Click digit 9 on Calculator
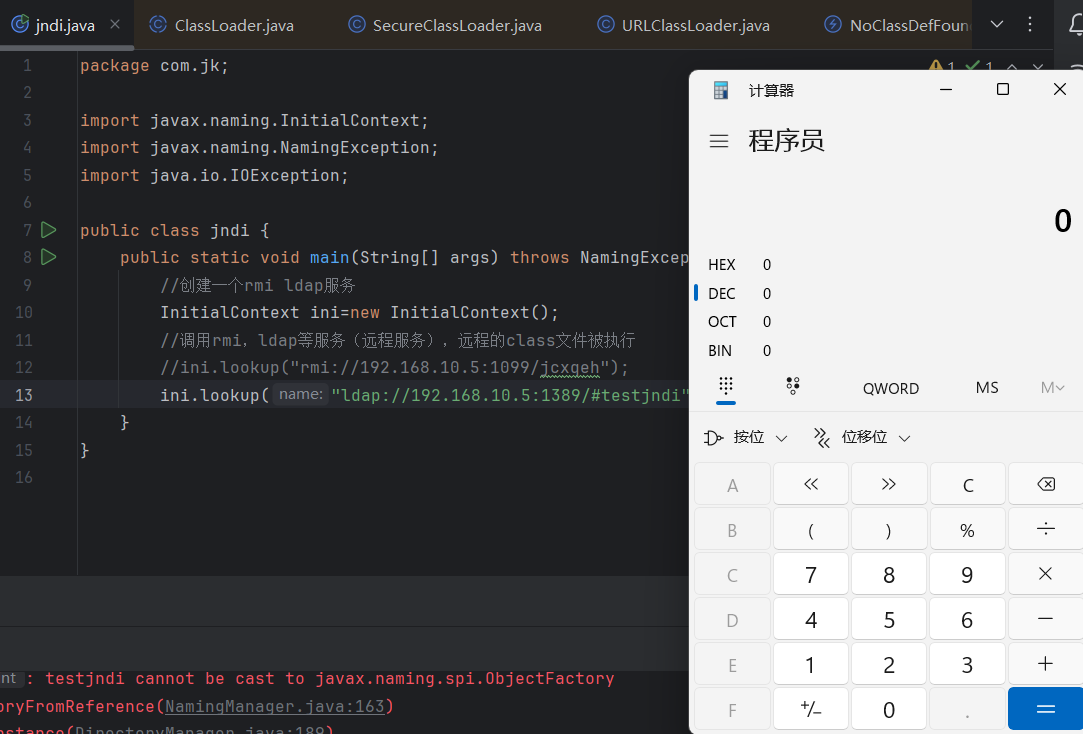This screenshot has width=1083, height=734. (968, 574)
